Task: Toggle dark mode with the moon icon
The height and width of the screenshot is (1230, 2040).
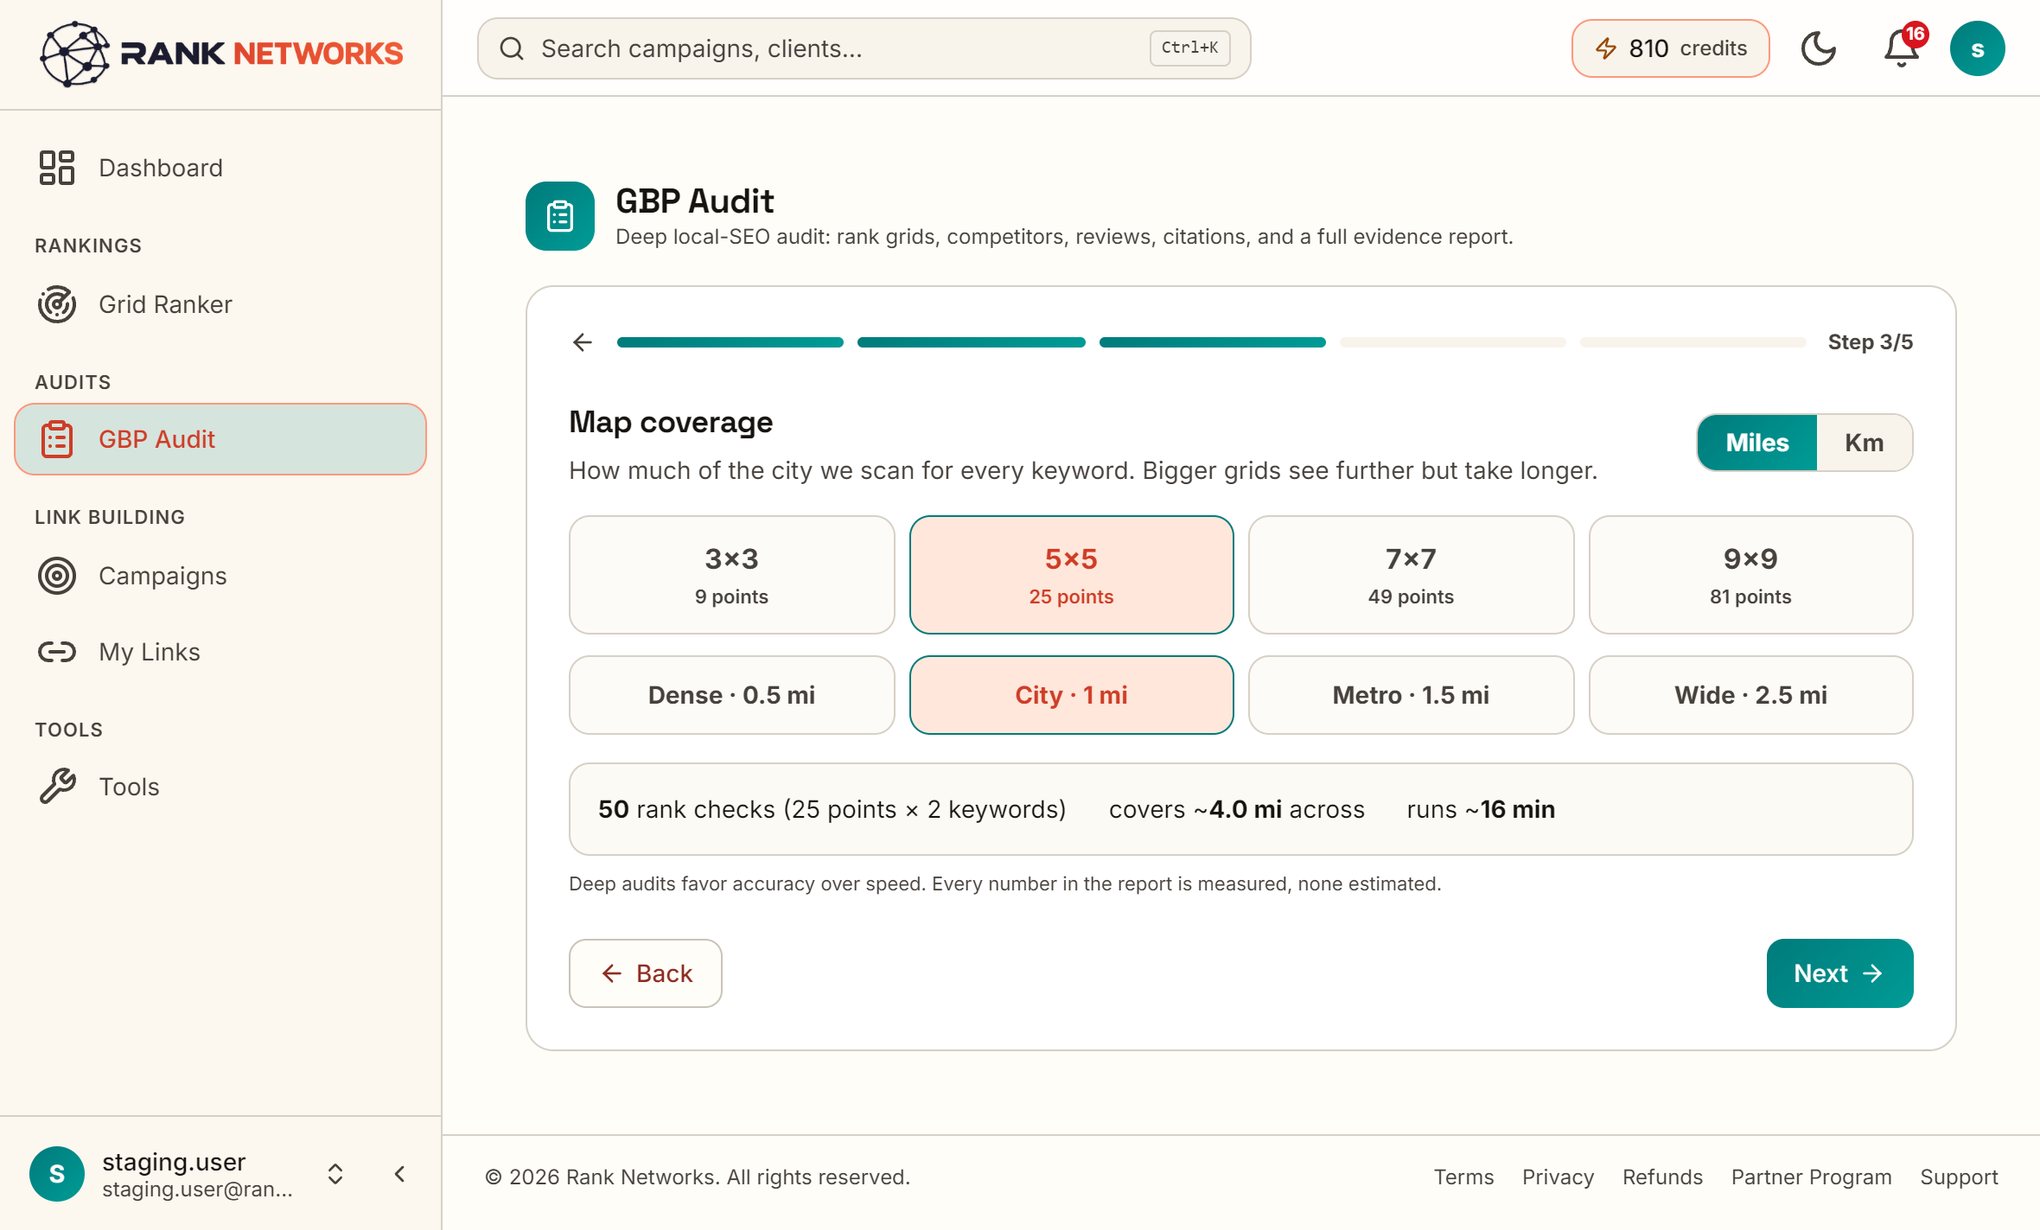Action: point(1818,48)
